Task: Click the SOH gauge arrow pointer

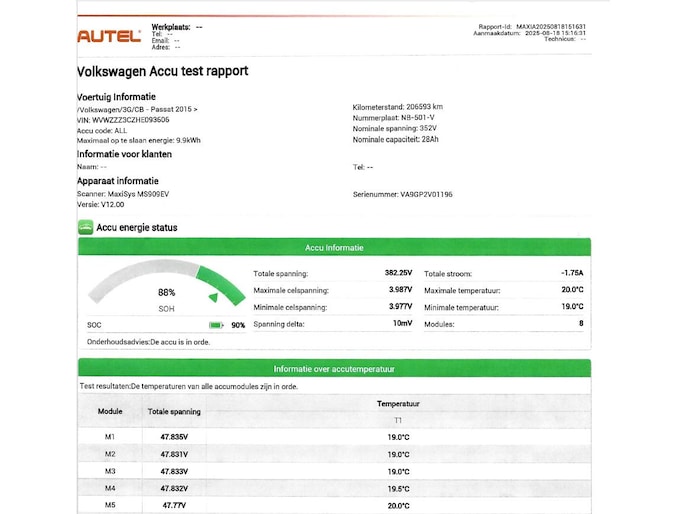Action: click(x=213, y=297)
